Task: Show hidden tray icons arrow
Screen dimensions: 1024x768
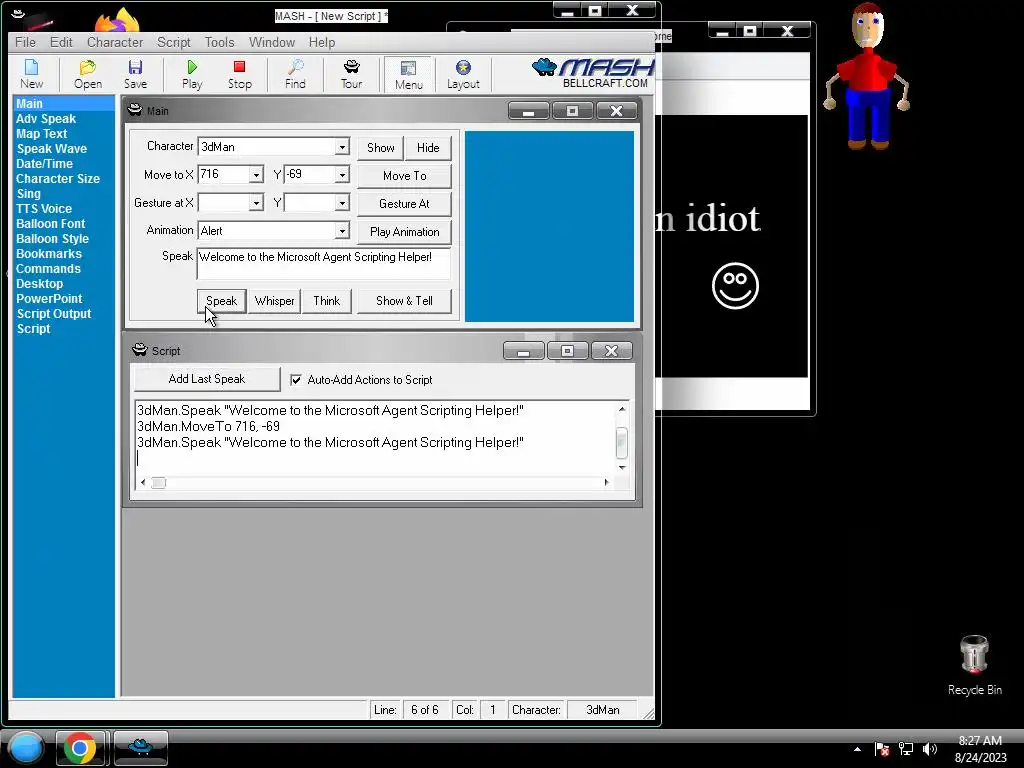Action: [x=857, y=749]
